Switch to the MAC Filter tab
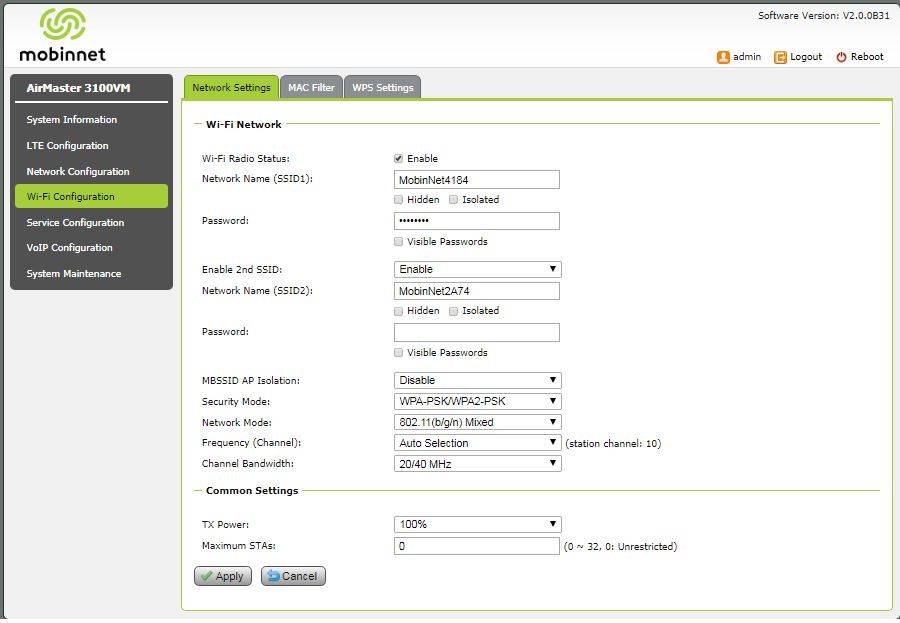 (x=311, y=87)
